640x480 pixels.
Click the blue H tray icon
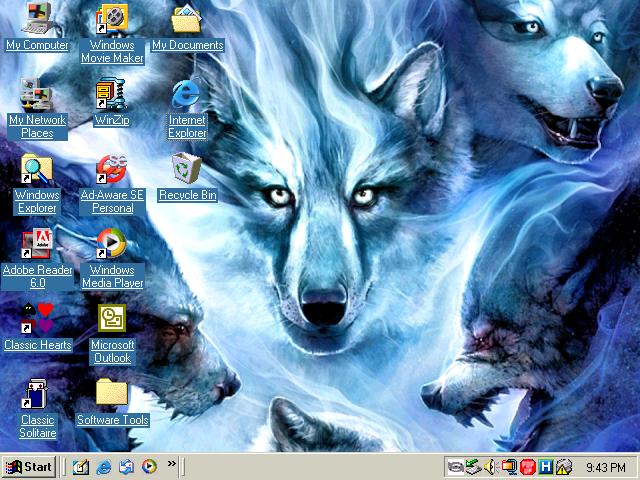click(x=546, y=467)
